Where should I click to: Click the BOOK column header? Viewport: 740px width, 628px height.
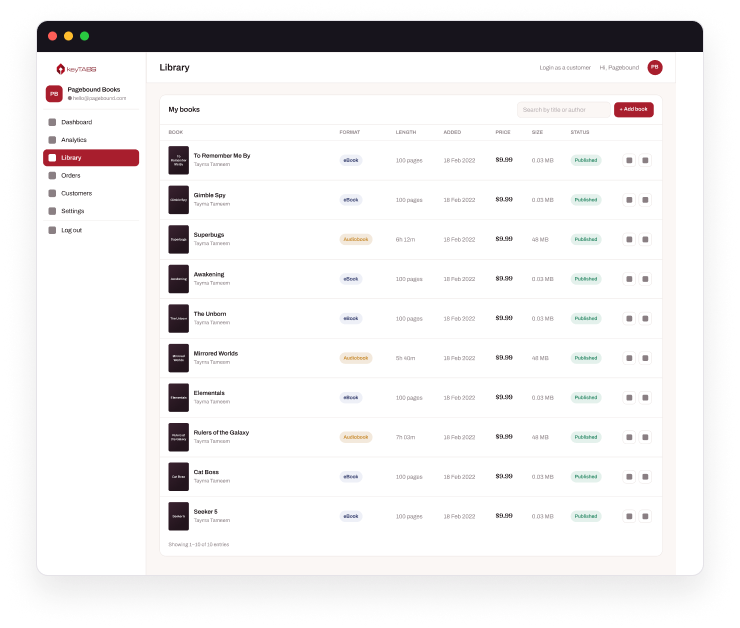[176, 133]
